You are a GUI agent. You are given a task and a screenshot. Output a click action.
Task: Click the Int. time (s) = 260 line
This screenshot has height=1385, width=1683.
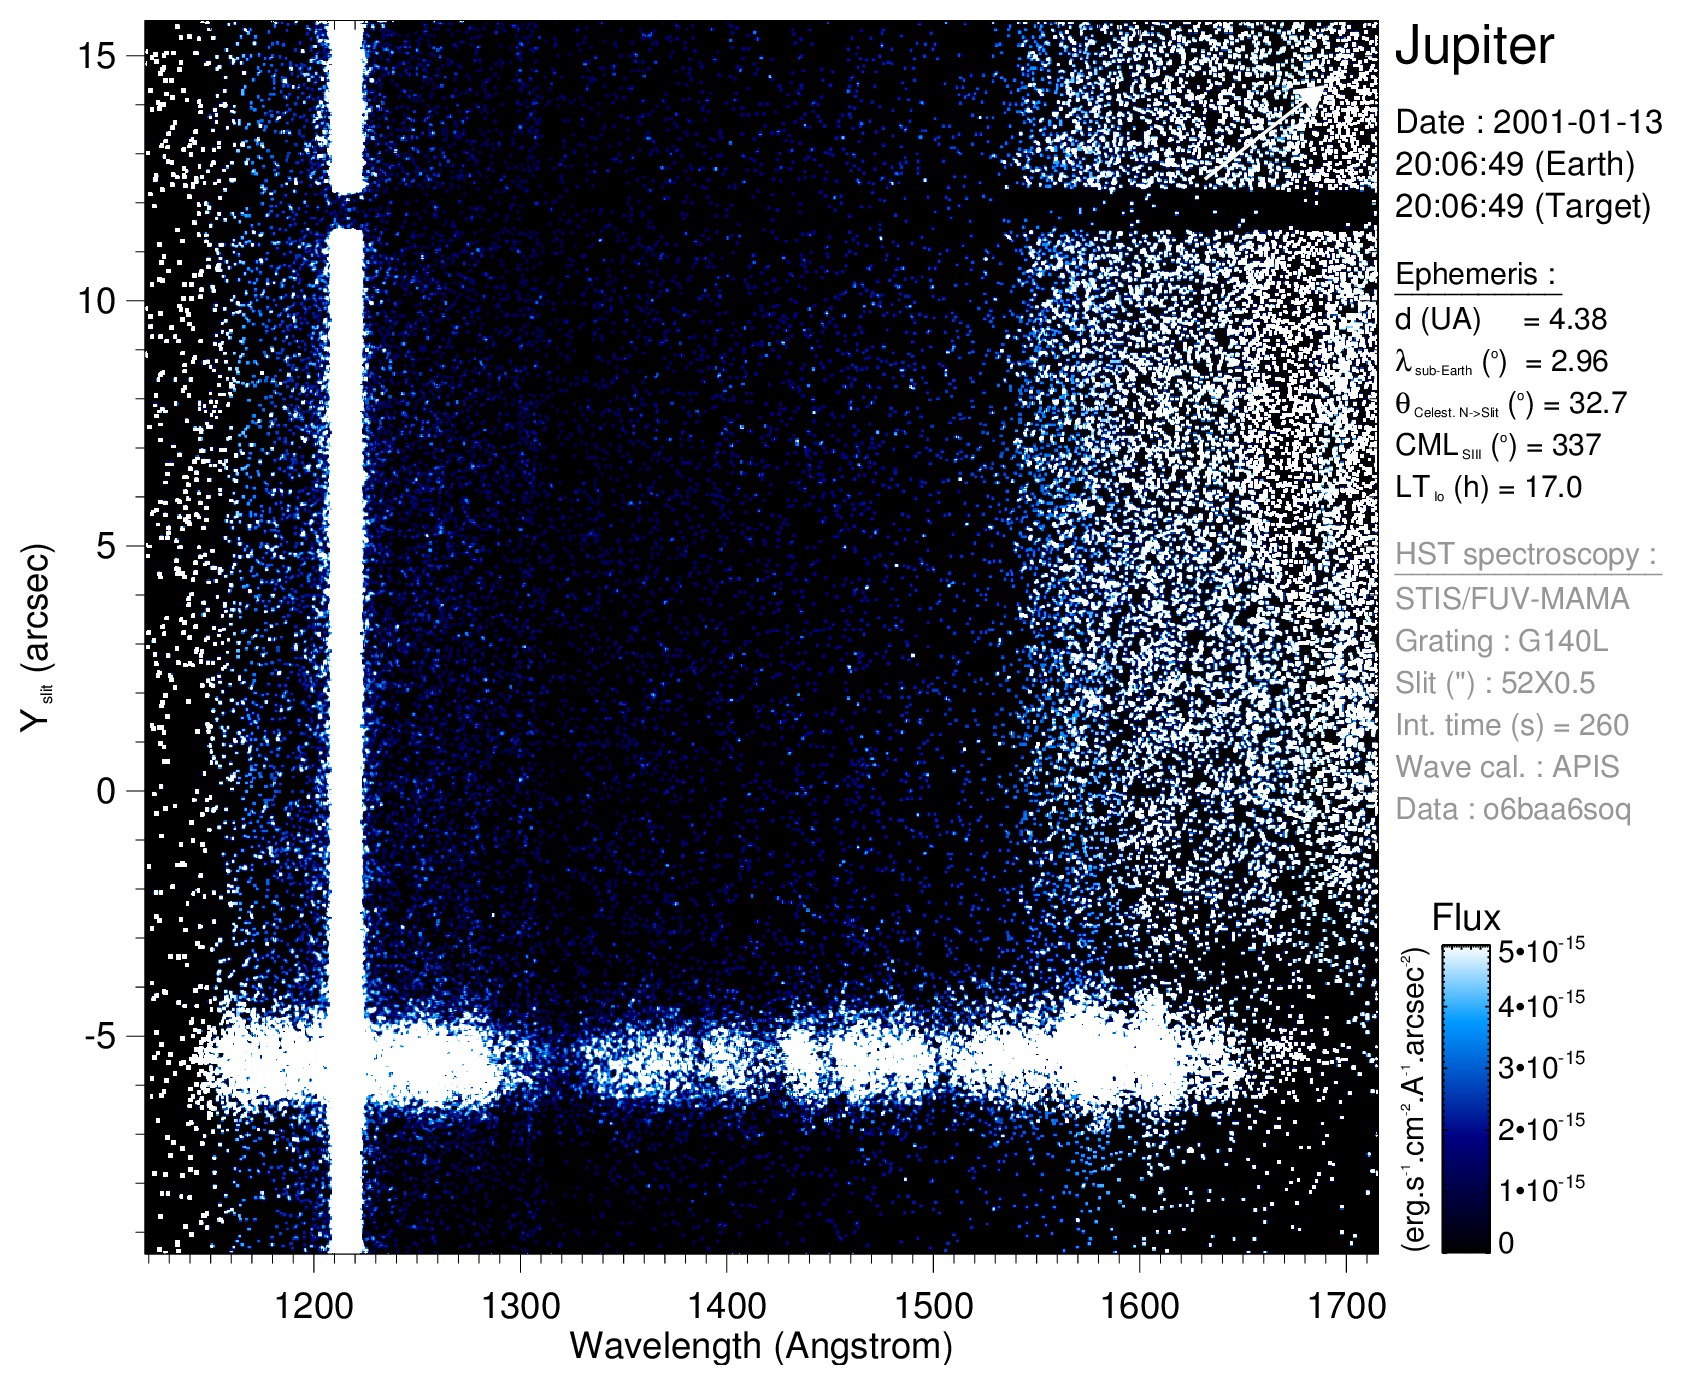1512,725
